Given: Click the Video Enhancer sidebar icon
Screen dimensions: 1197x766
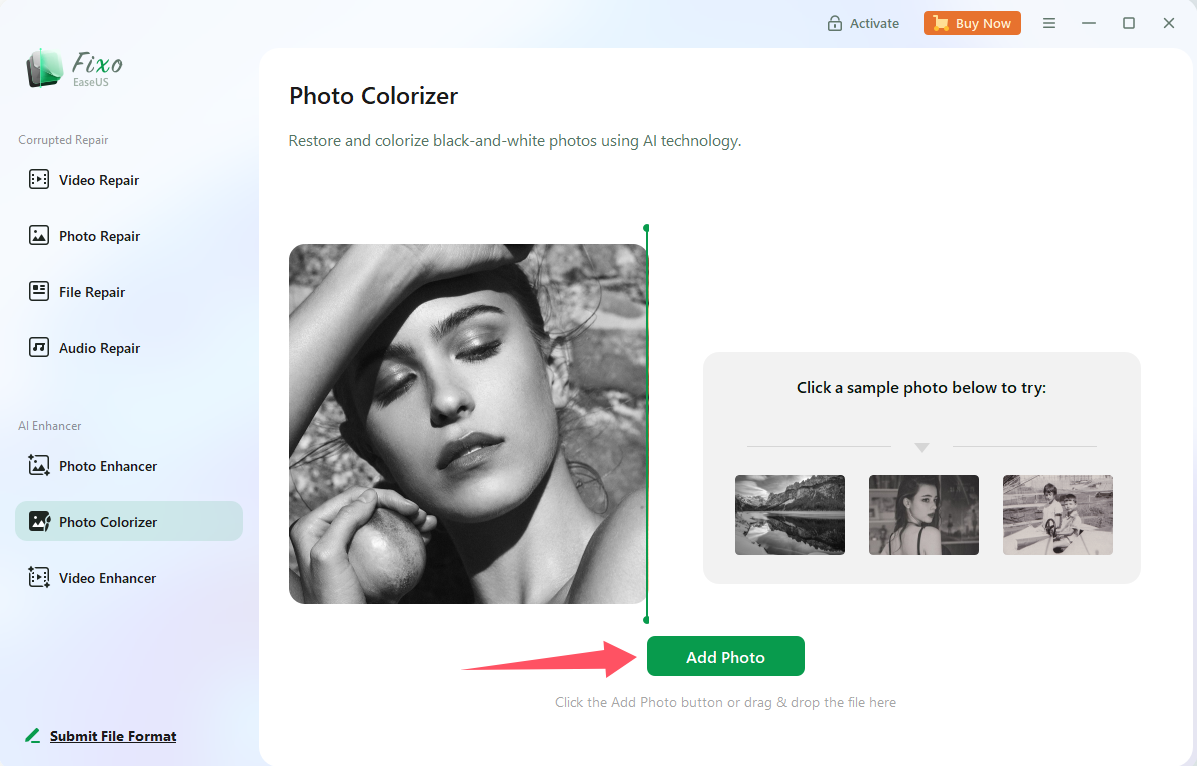Looking at the screenshot, I should coord(39,578).
